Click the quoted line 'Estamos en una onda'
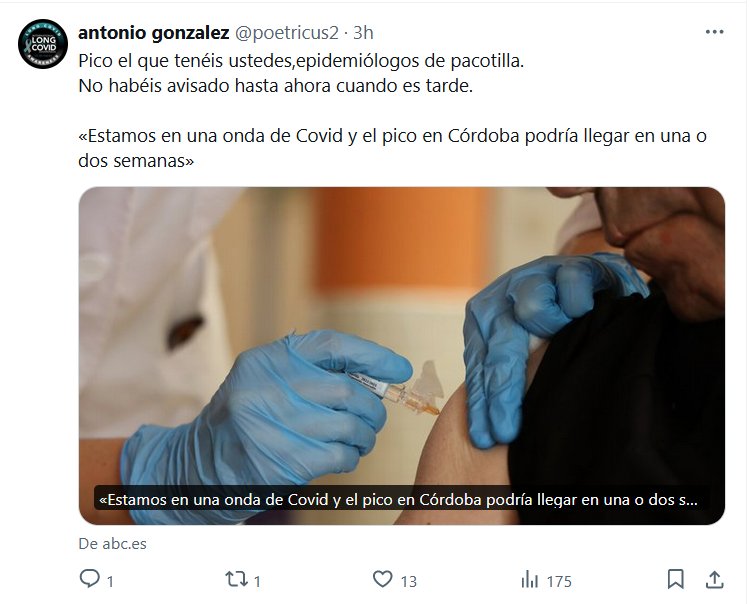 pos(392,148)
